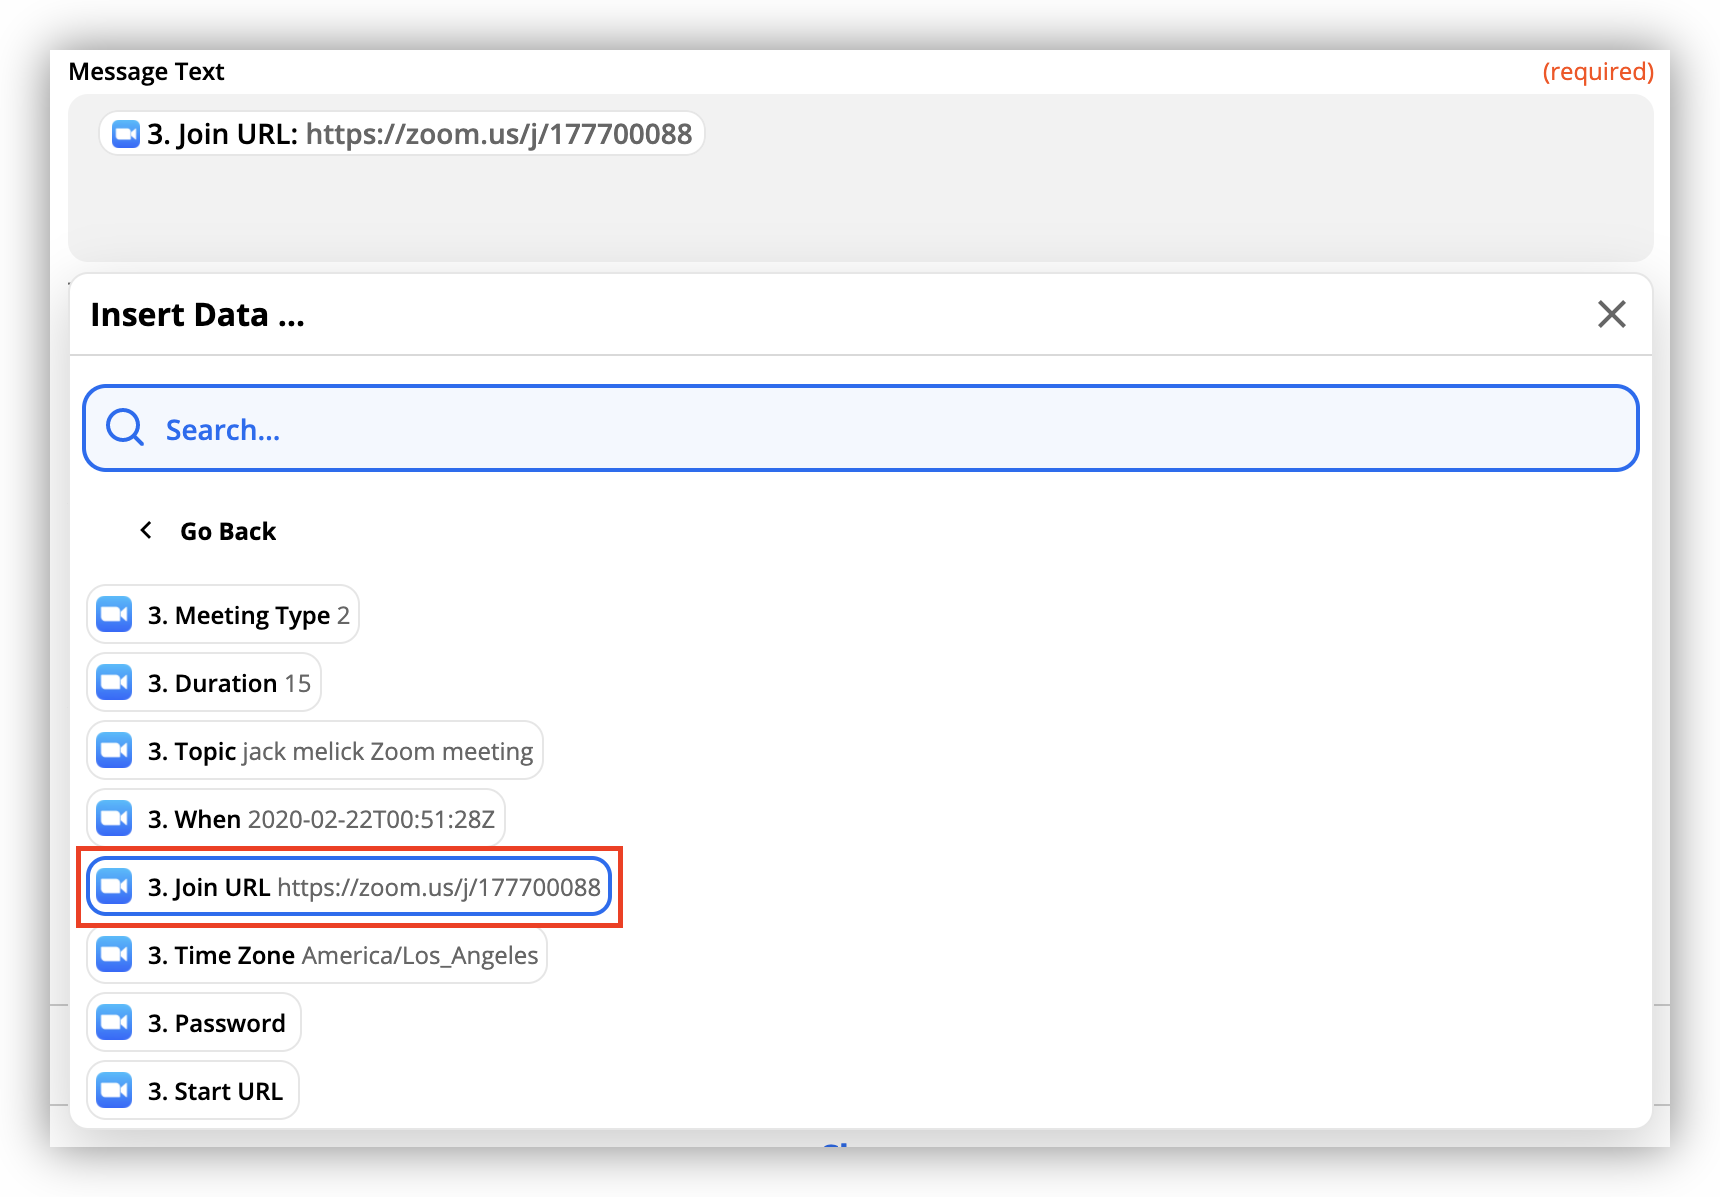Choose the highlighted Join URL list option
The height and width of the screenshot is (1197, 1720).
point(372,887)
